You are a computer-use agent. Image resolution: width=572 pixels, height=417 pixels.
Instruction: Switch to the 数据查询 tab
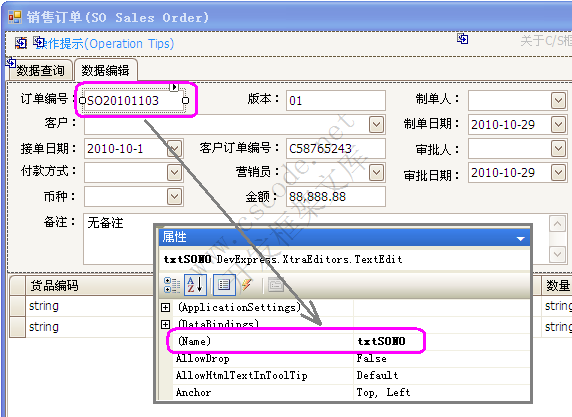pyautogui.click(x=40, y=70)
